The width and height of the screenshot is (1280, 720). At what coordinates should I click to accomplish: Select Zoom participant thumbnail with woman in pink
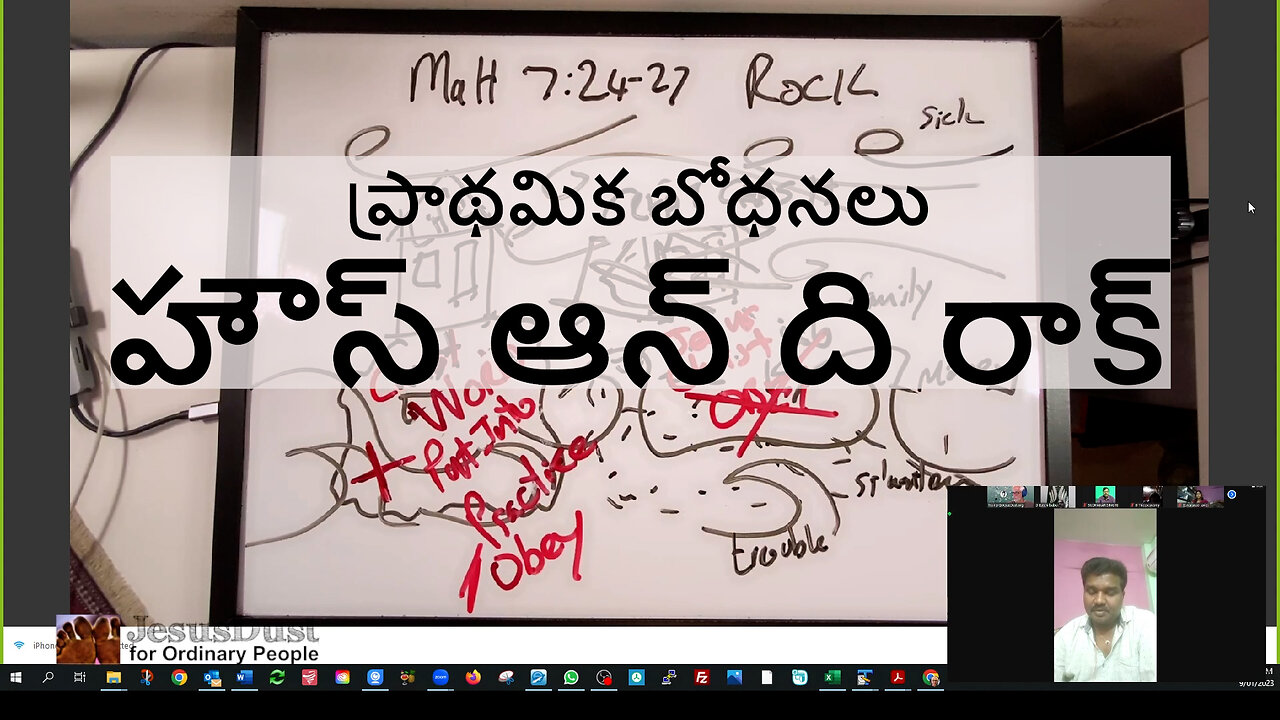(1202, 496)
